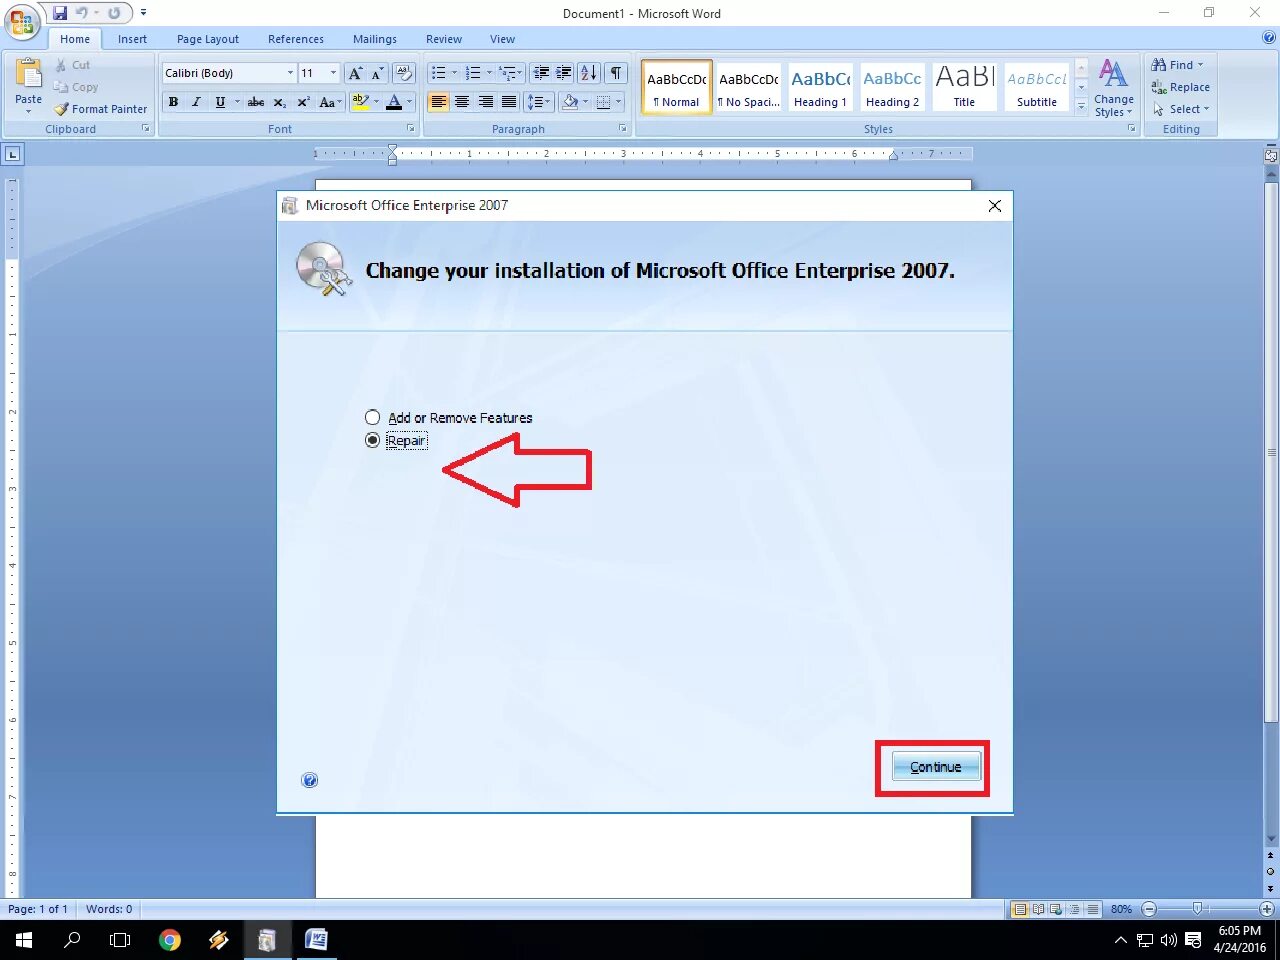Apply subscript formatting
The image size is (1280, 960).
coord(279,102)
